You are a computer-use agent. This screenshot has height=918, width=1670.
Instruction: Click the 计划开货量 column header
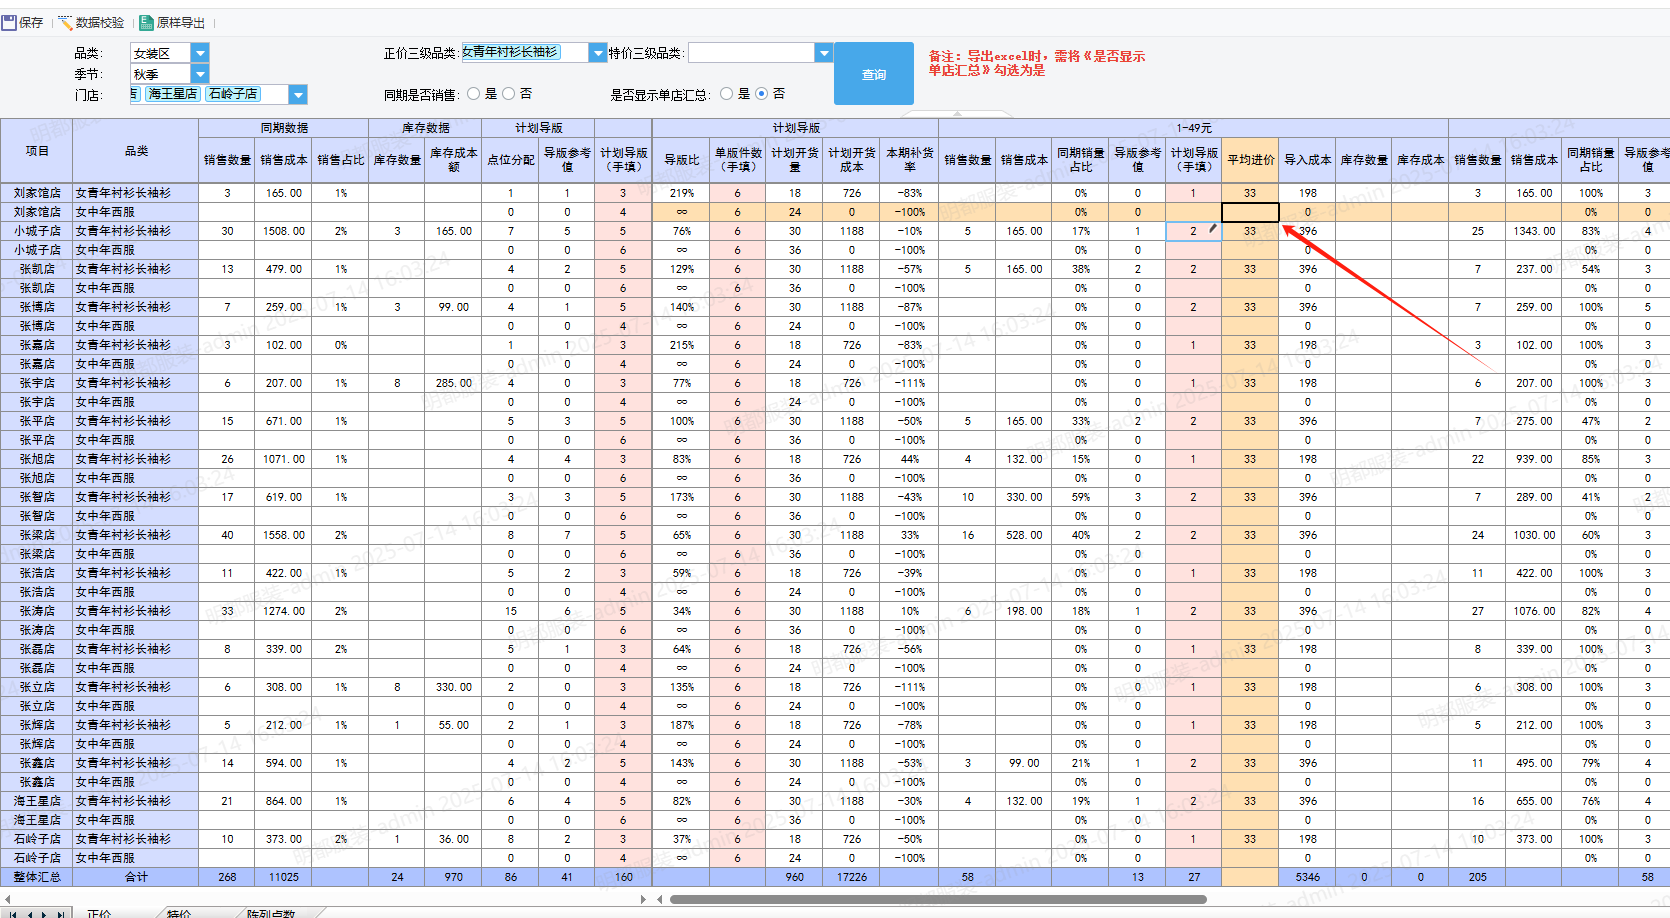click(x=795, y=160)
